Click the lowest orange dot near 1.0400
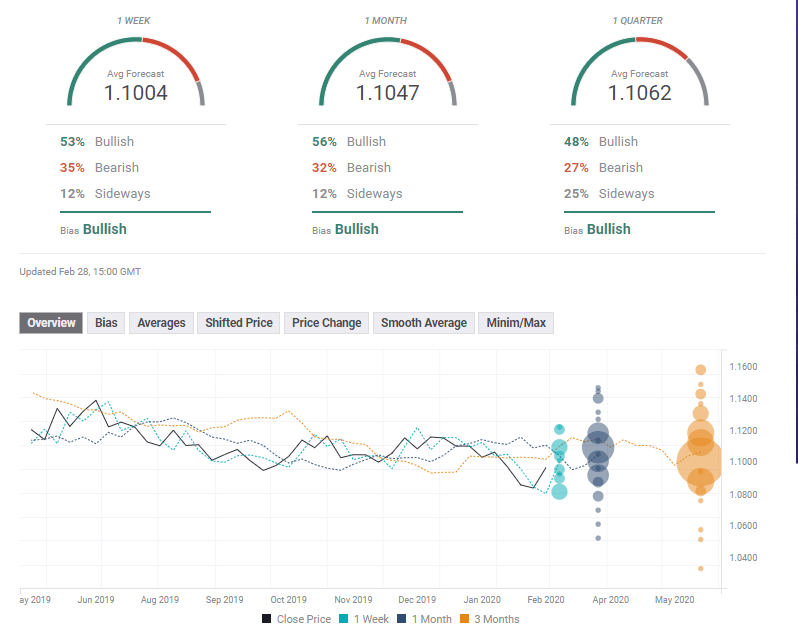The image size is (798, 635). tap(700, 568)
